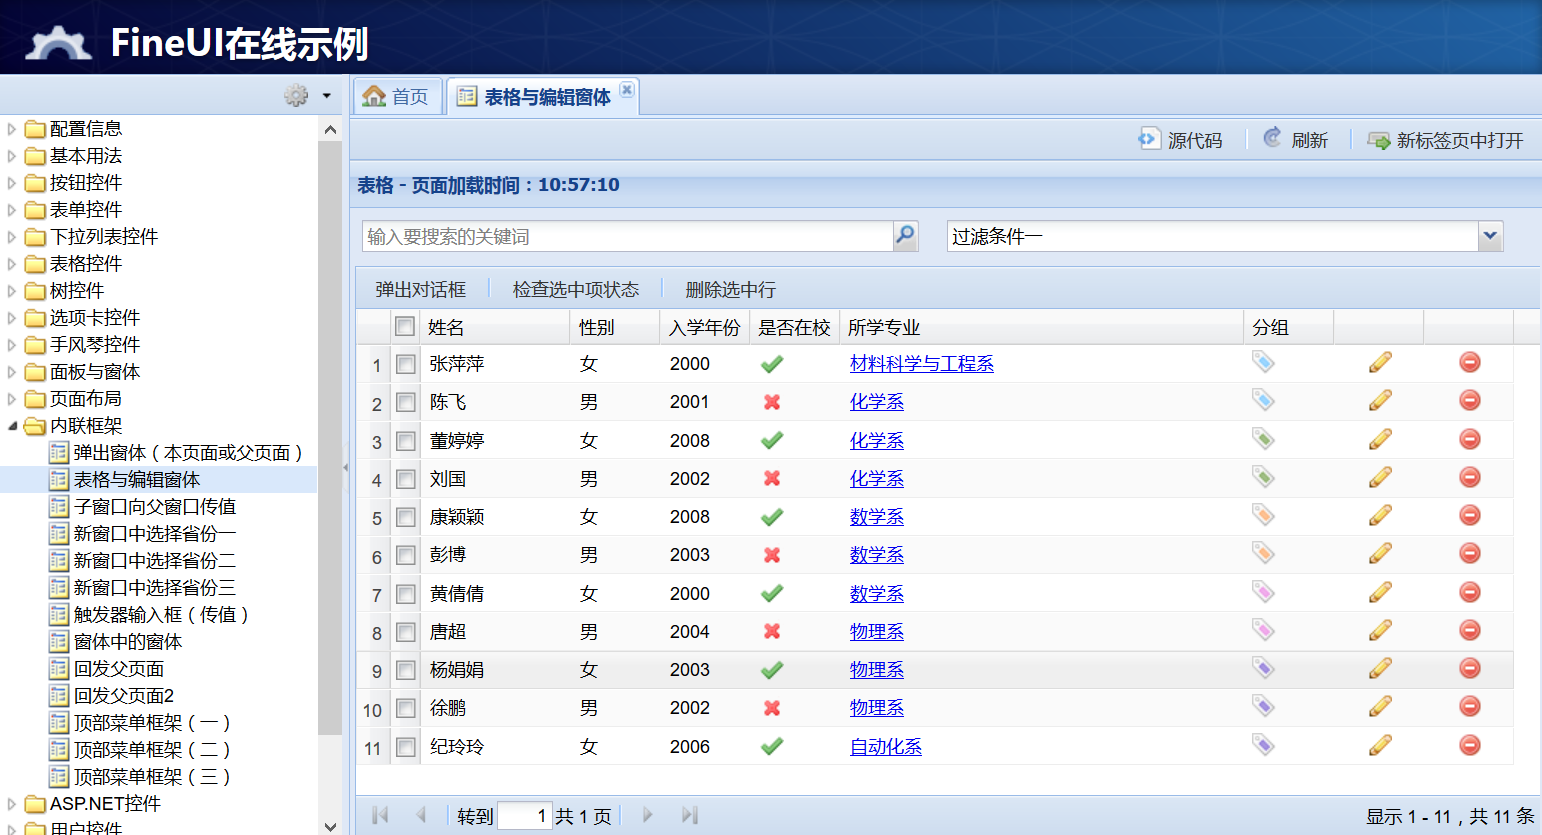Click the 源代码 source code icon
Image resolution: width=1542 pixels, height=835 pixels.
tap(1149, 139)
